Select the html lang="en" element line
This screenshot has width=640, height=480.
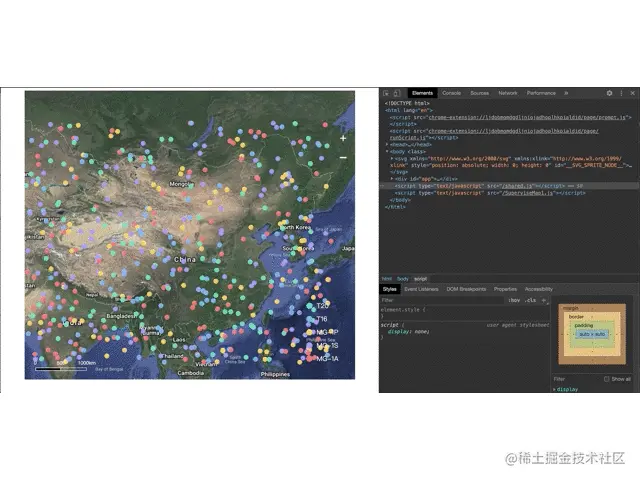(x=409, y=110)
